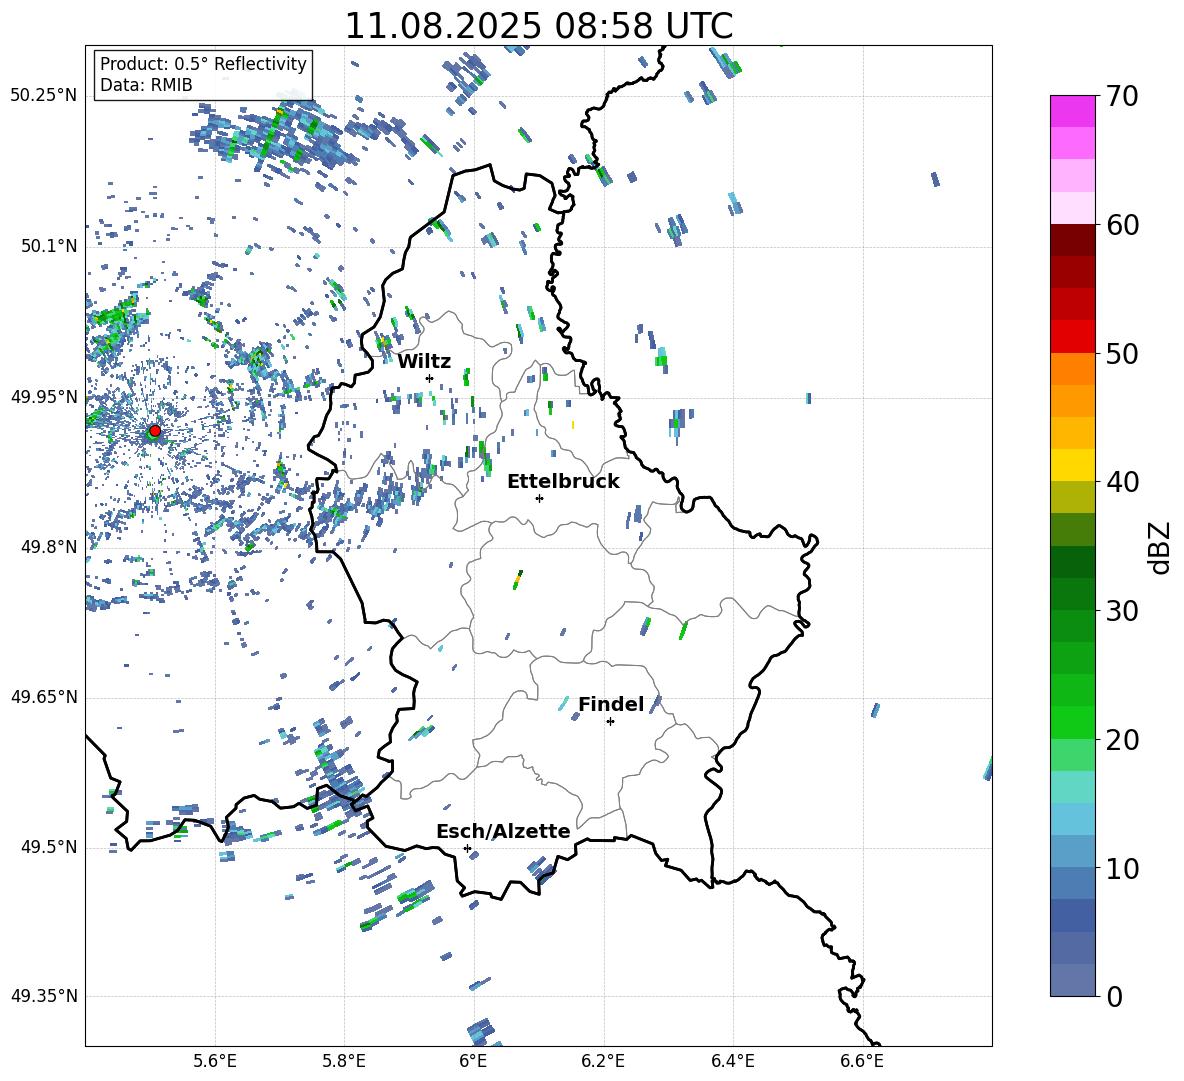Image resolution: width=1184 pixels, height=1081 pixels.
Task: Click the cross marker below Ettelbruck label
Action: [539, 498]
